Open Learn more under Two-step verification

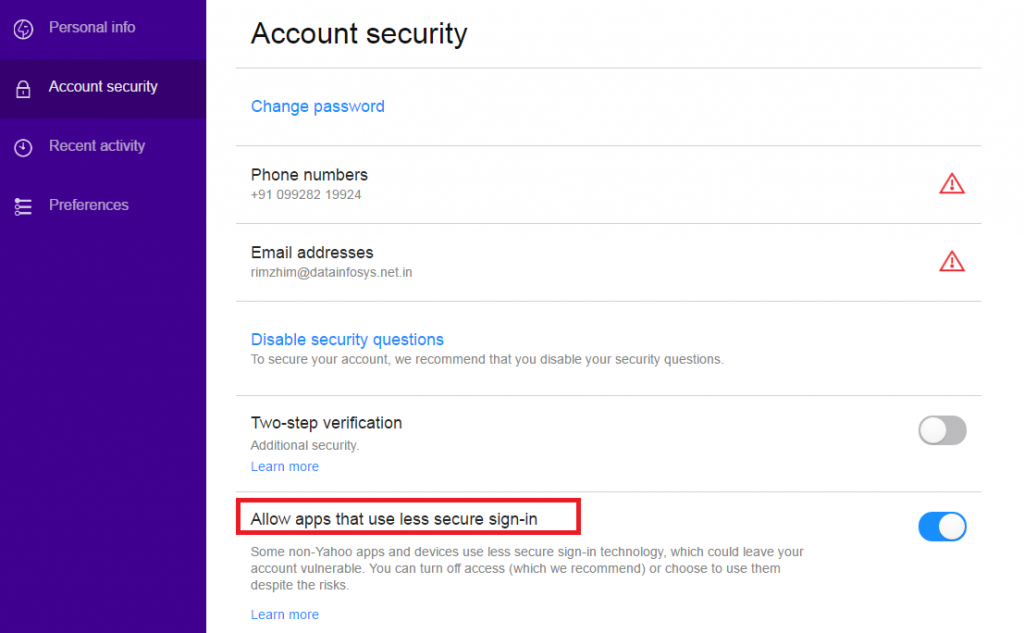point(285,466)
